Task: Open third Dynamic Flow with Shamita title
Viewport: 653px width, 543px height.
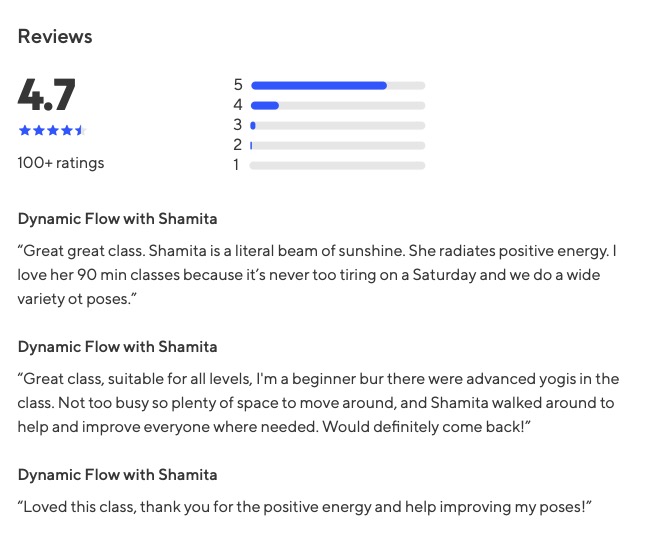Action: coord(117,474)
